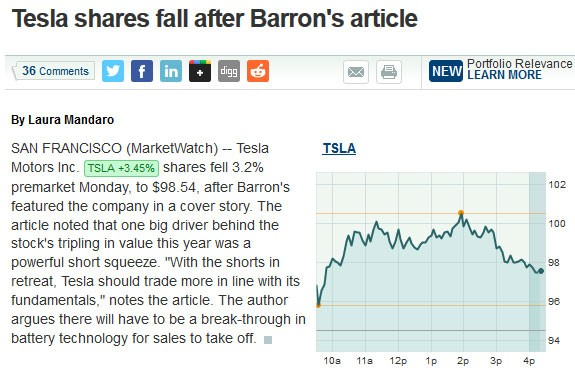Click the article headline about Tesla shares
Viewport: 575px width, 374px height.
[x=215, y=18]
